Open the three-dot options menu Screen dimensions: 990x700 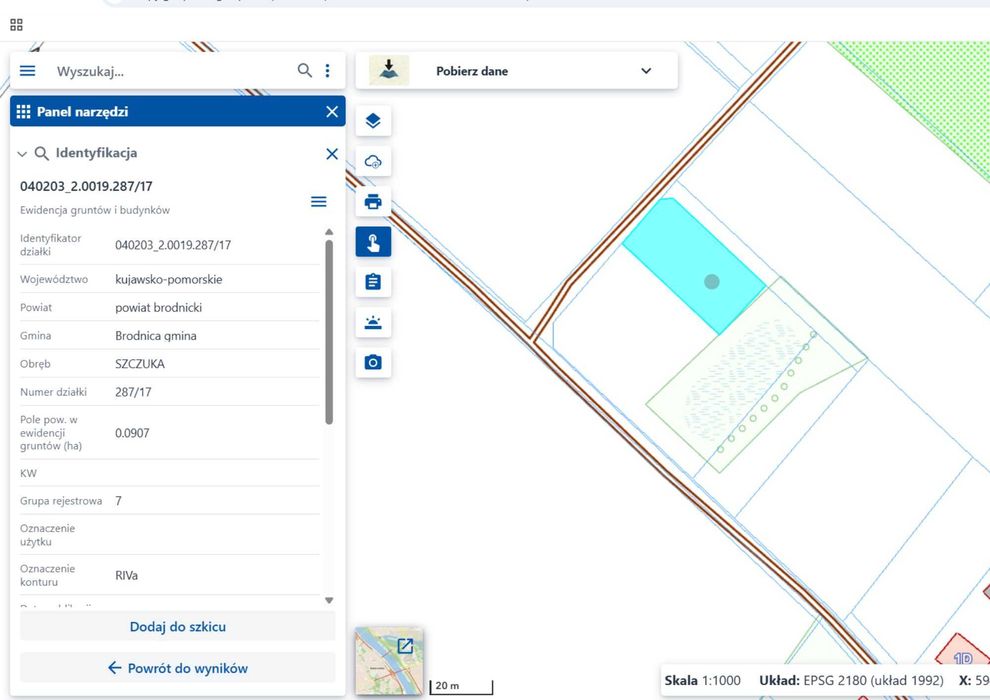(327, 71)
